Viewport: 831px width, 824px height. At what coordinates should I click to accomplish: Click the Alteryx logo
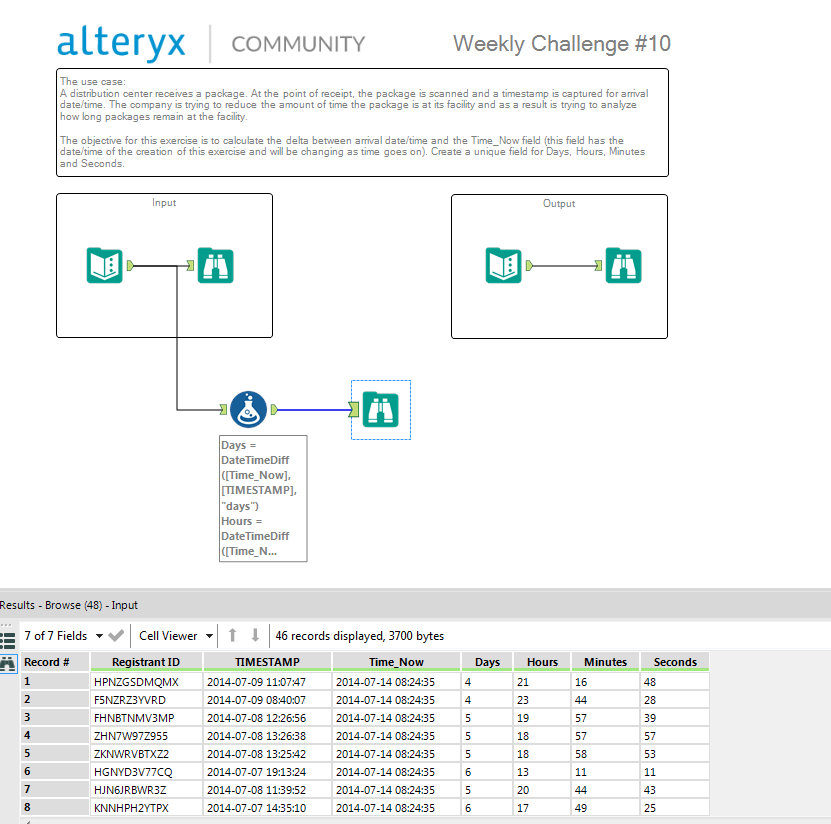(x=120, y=43)
